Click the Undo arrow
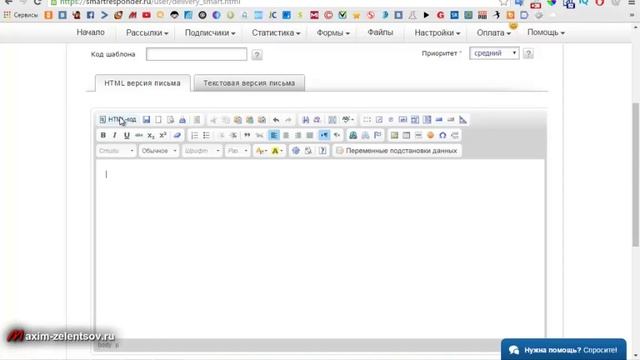The height and width of the screenshot is (360, 640). [276, 120]
